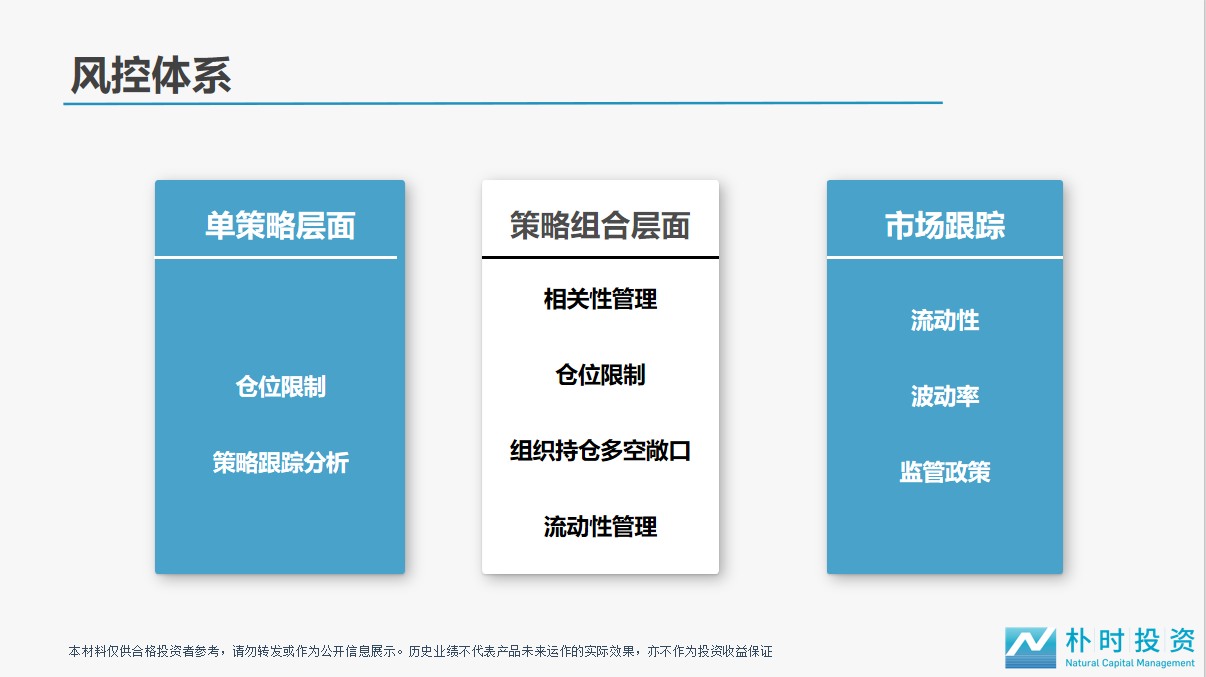Select the wave icon in the logo
The image size is (1206, 677).
pyautogui.click(x=1030, y=645)
